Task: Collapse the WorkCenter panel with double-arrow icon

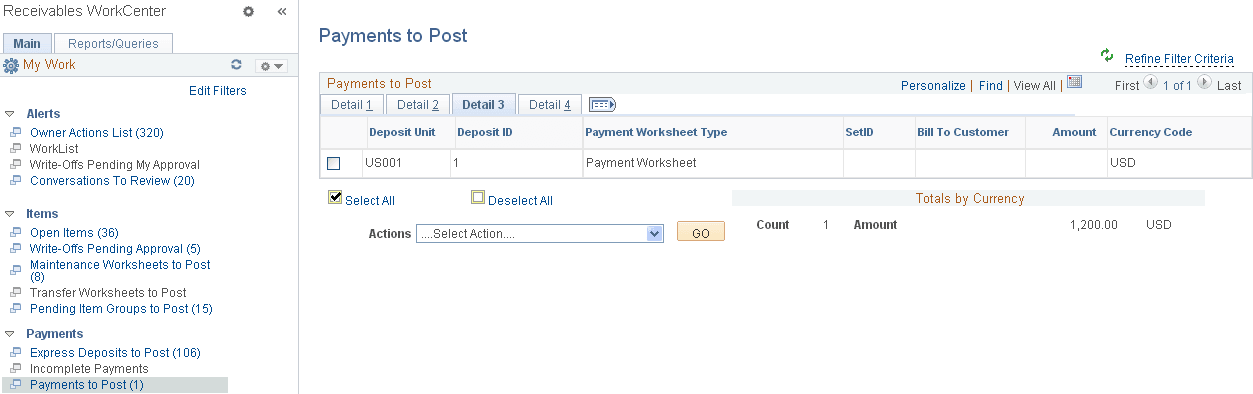Action: pos(282,12)
